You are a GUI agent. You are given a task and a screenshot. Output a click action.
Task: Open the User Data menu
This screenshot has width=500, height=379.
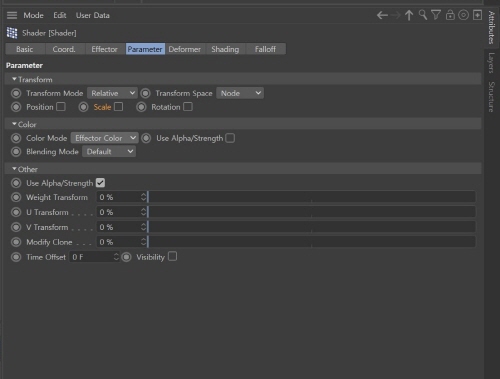click(93, 15)
